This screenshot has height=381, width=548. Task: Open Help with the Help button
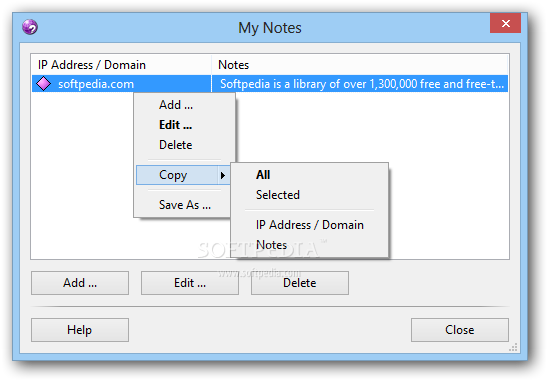pyautogui.click(x=80, y=330)
